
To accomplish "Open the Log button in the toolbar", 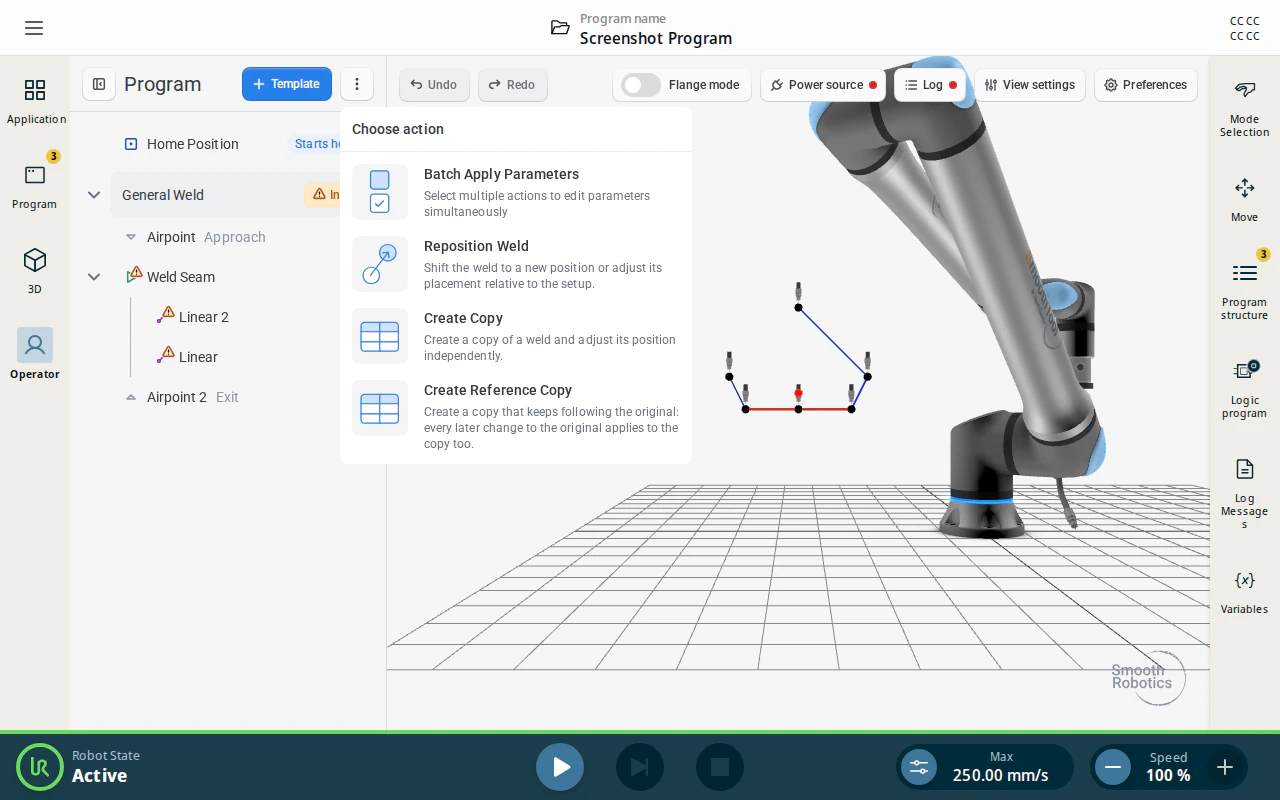I will (x=930, y=85).
